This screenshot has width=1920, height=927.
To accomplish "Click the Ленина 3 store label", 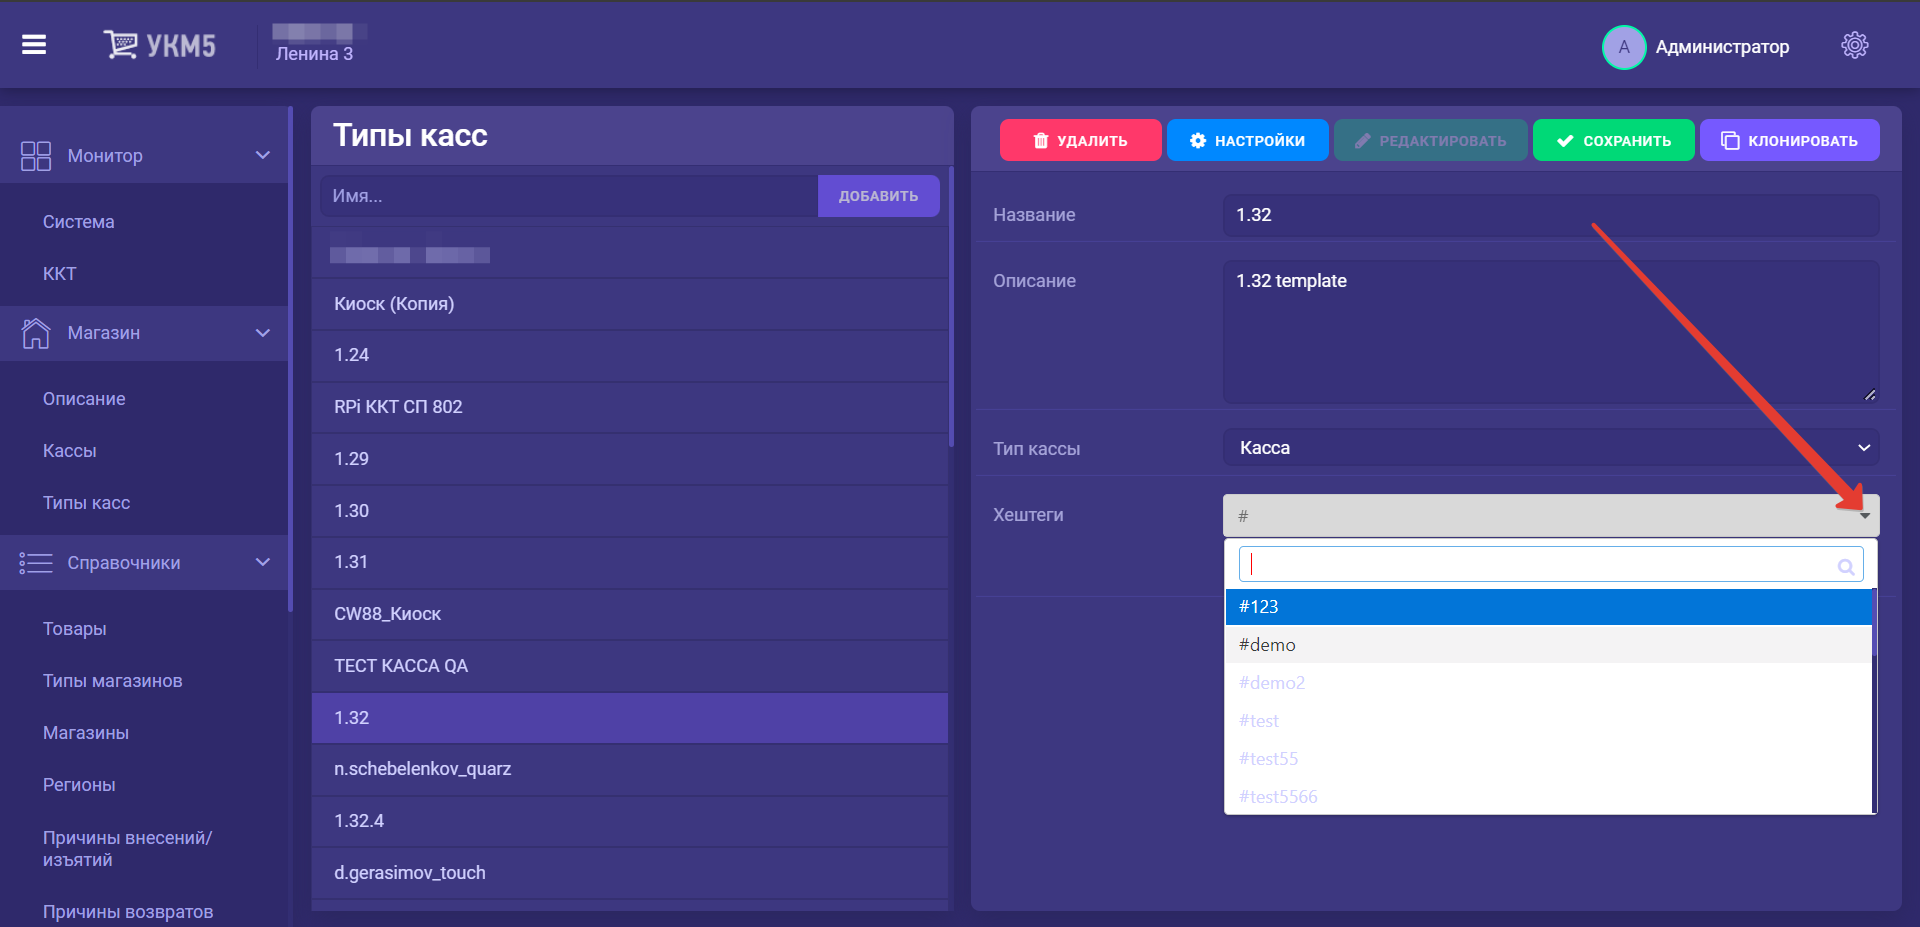I will tap(314, 54).
